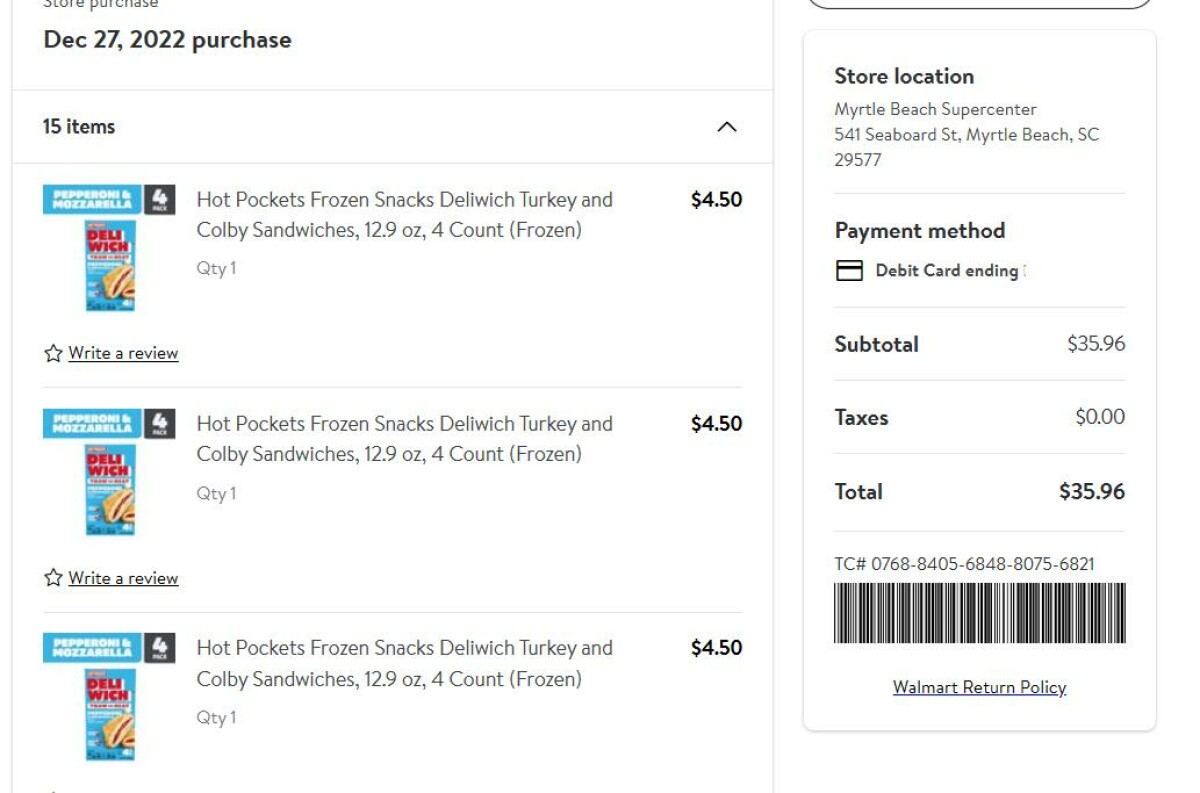Click the $4.50 price of first item
This screenshot has height=793, width=1200.
click(716, 199)
